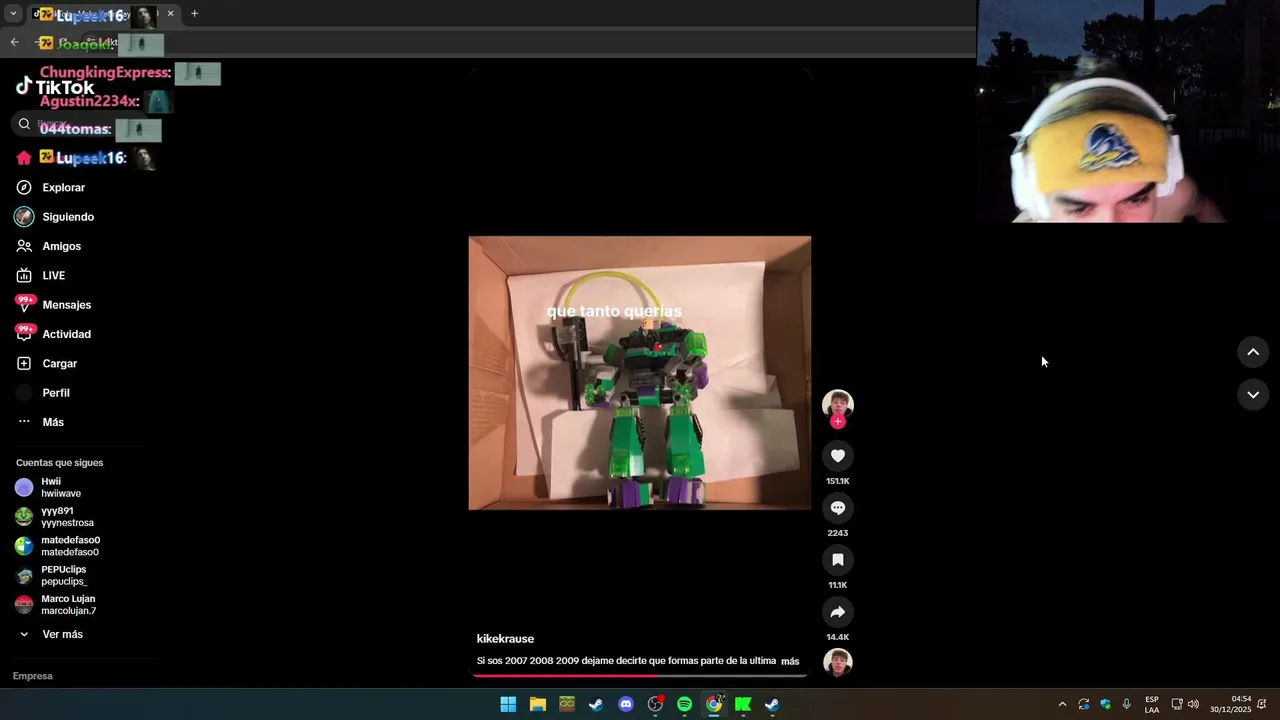
Task: Show hidden system tray icons
Action: [1062, 704]
